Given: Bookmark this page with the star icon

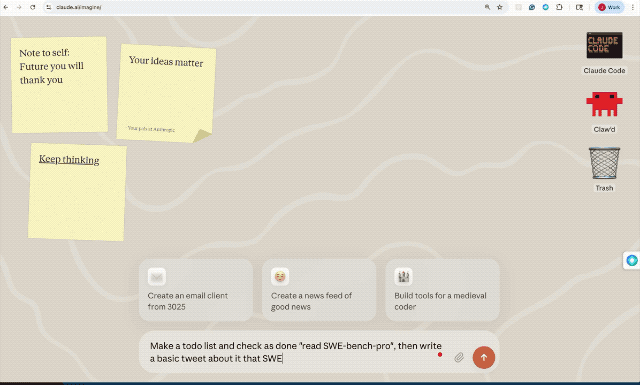Looking at the screenshot, I should 500,7.
